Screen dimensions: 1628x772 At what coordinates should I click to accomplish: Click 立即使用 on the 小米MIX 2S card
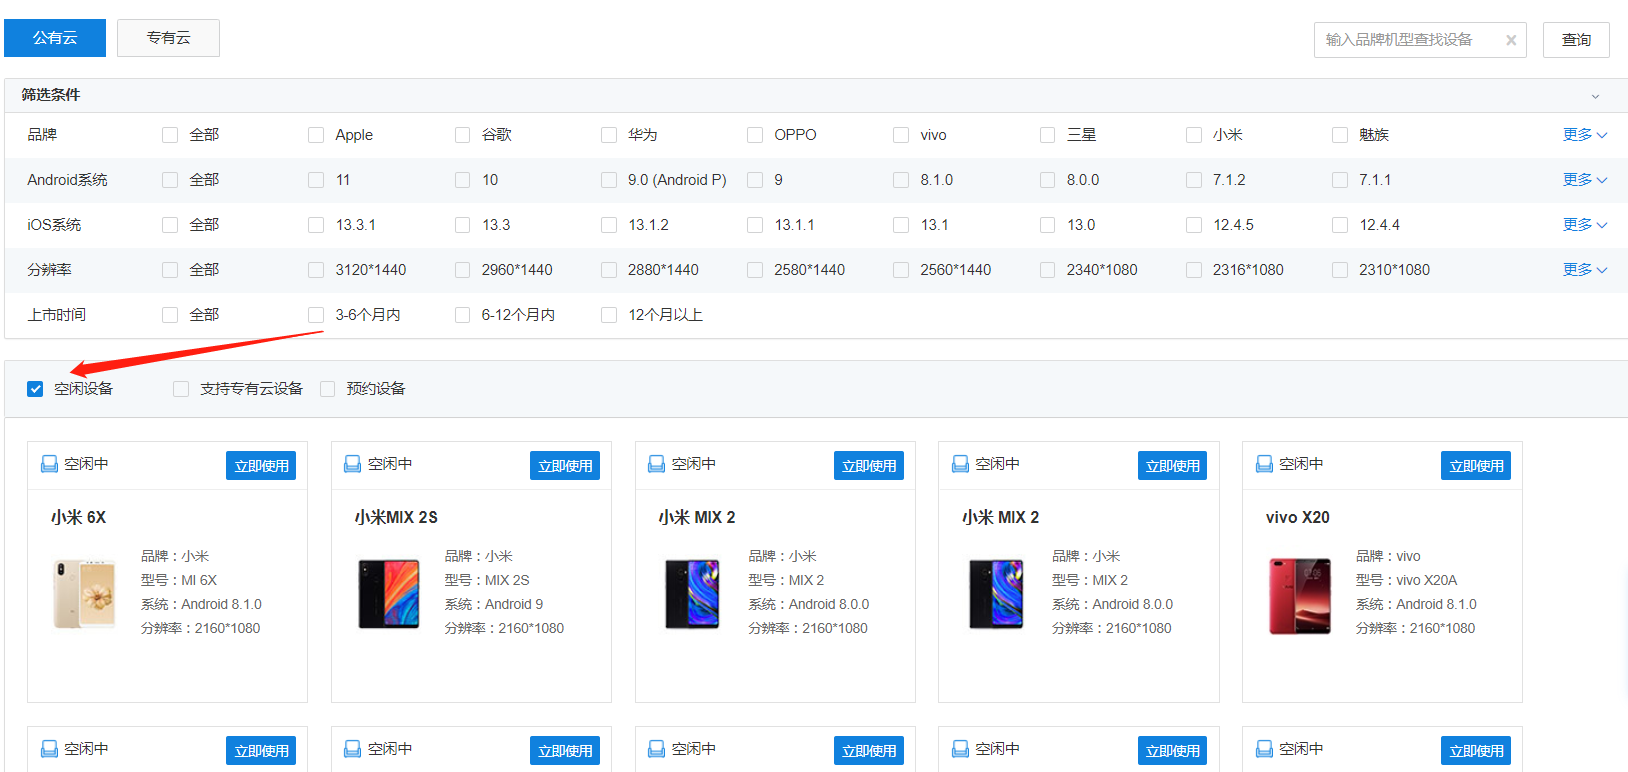(x=565, y=466)
